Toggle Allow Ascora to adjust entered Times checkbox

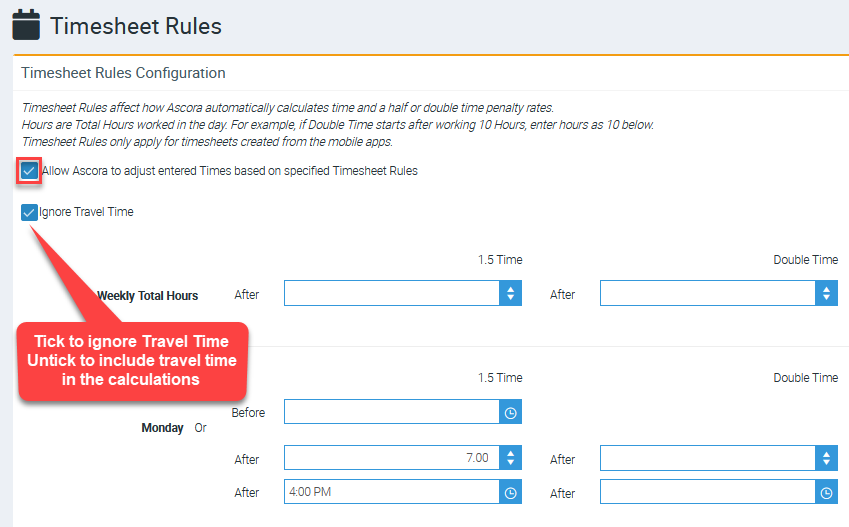(29, 171)
